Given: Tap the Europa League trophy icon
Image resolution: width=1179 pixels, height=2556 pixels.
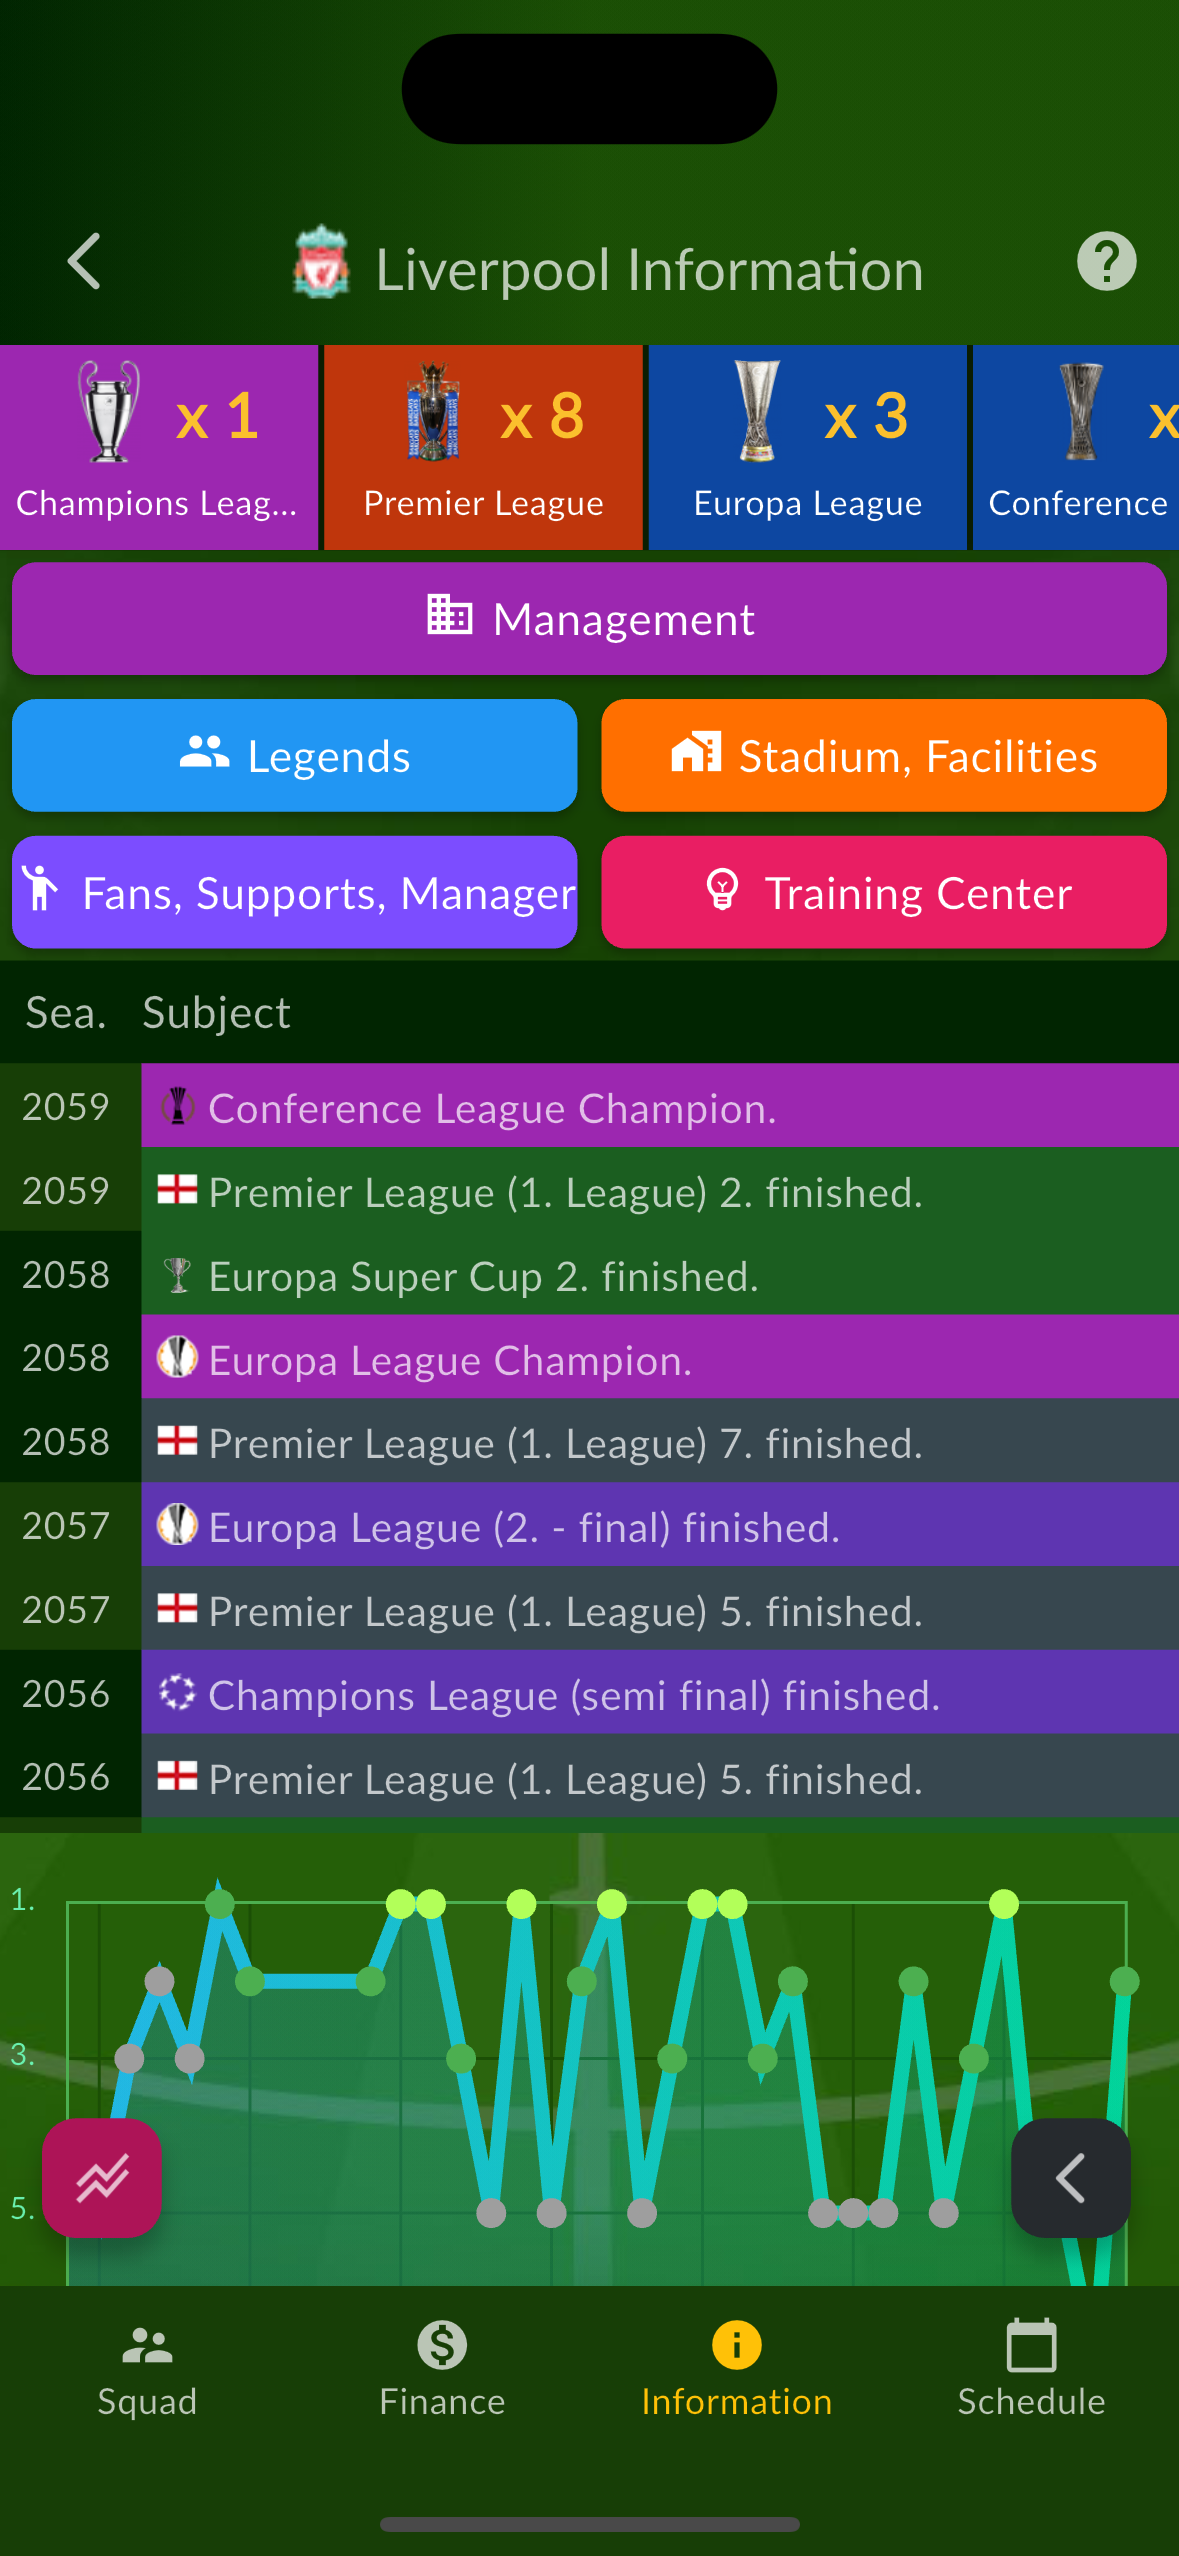Looking at the screenshot, I should pyautogui.click(x=757, y=412).
